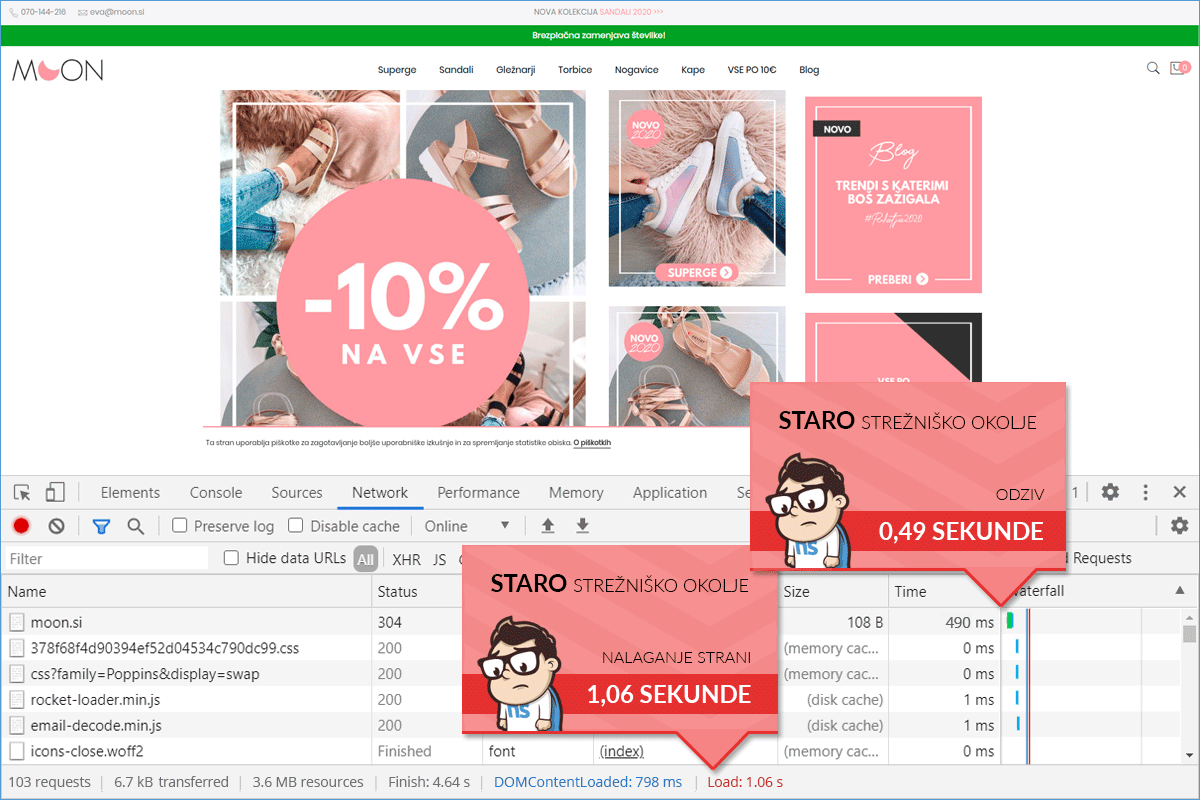Open the shopping cart icon
Viewport: 1200px width, 800px height.
pyautogui.click(x=1180, y=69)
